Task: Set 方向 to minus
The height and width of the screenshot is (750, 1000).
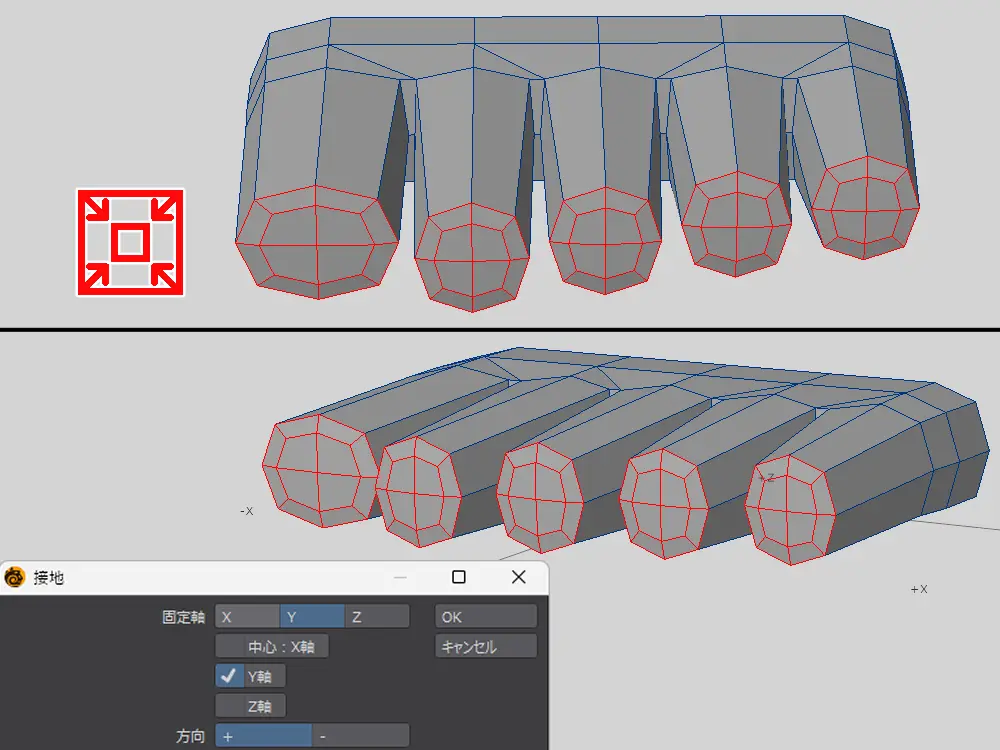Action: (x=360, y=736)
